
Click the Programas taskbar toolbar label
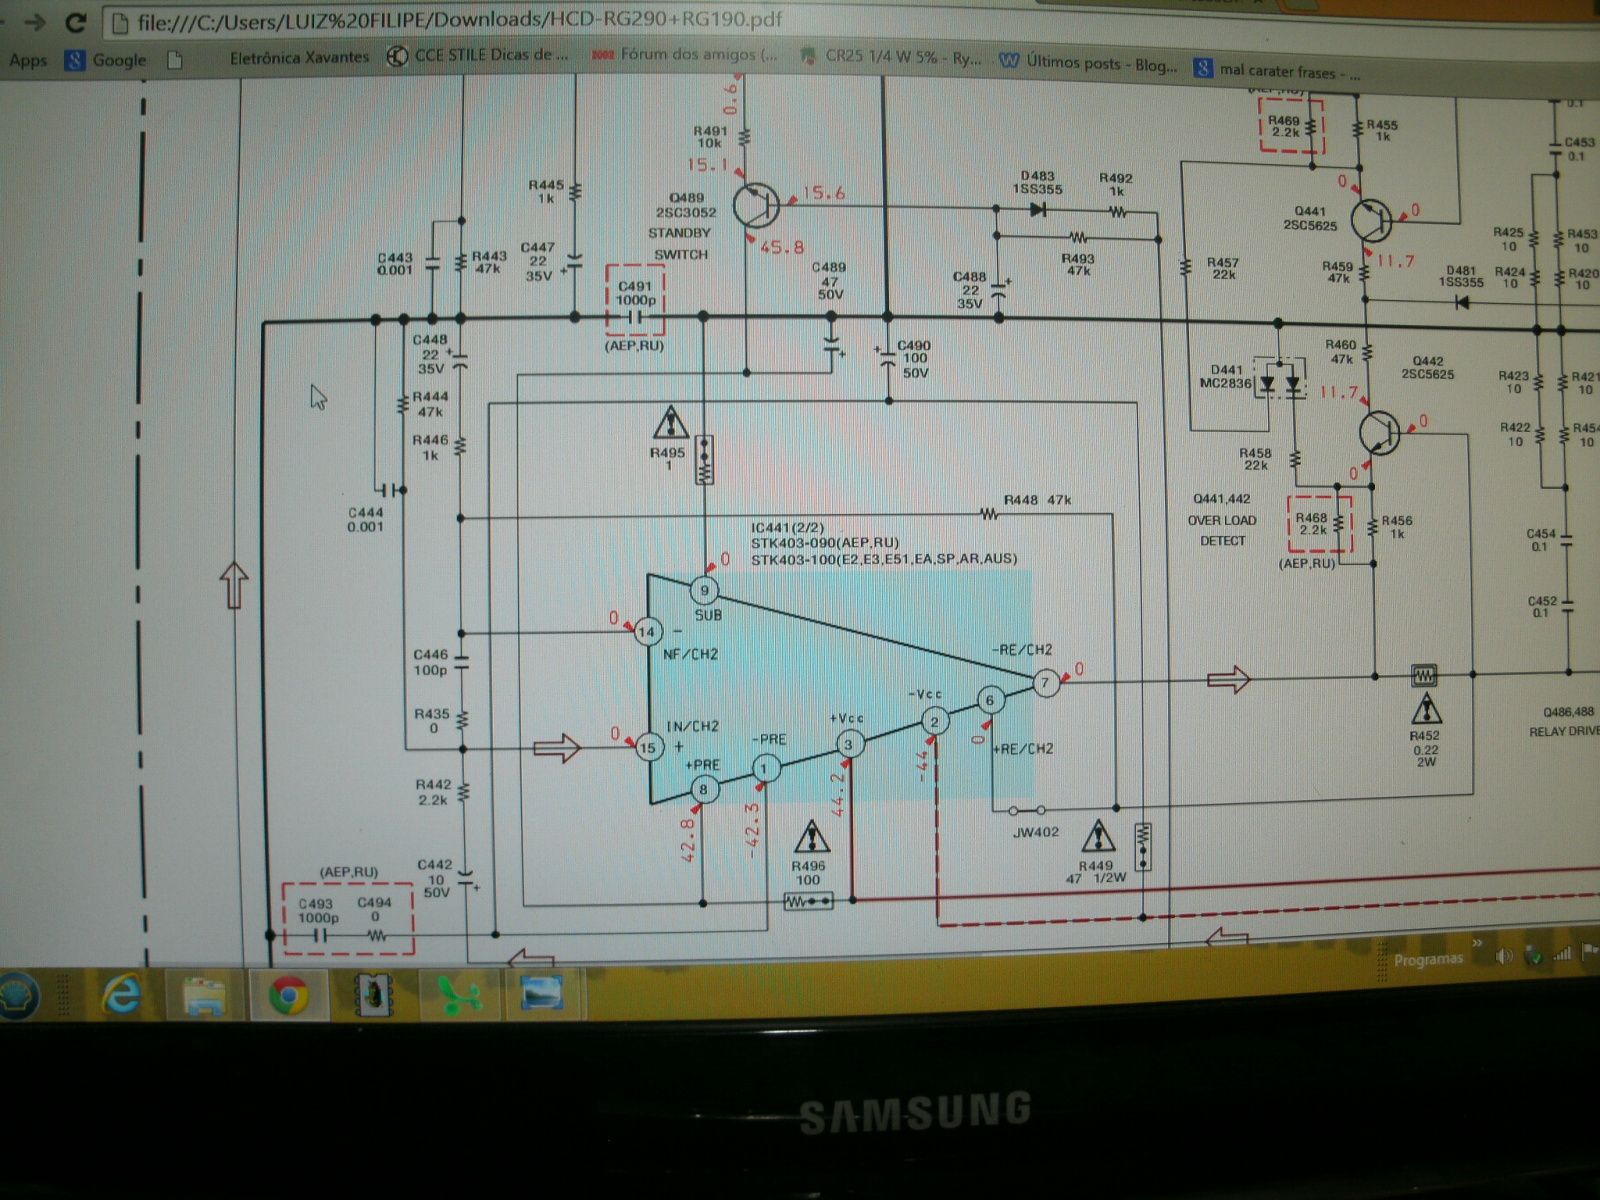1428,959
